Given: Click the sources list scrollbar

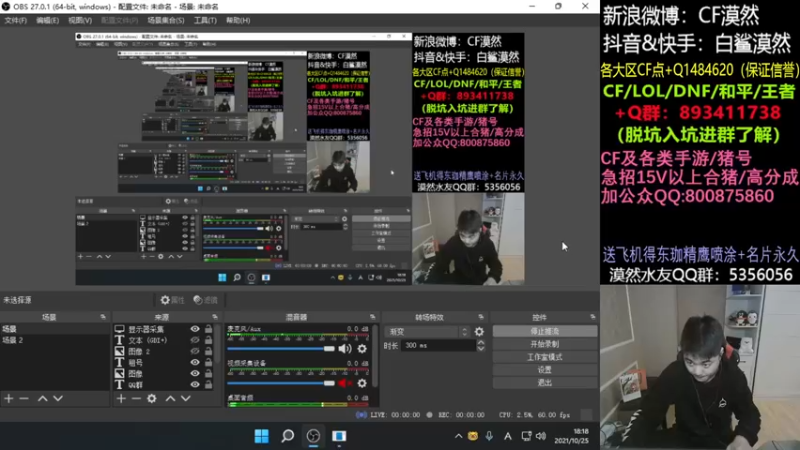Looking at the screenshot, I should pyautogui.click(x=218, y=344).
